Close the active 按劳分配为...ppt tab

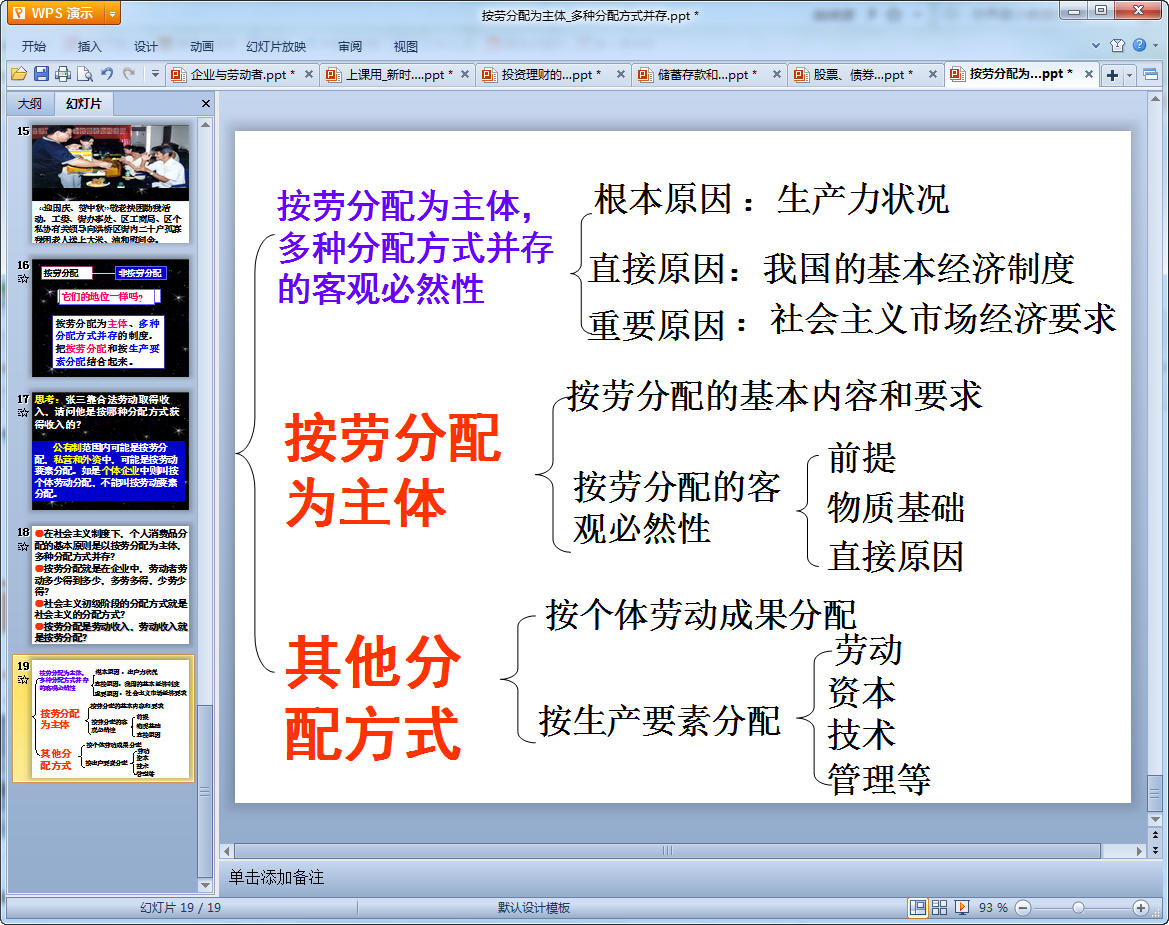(1088, 75)
